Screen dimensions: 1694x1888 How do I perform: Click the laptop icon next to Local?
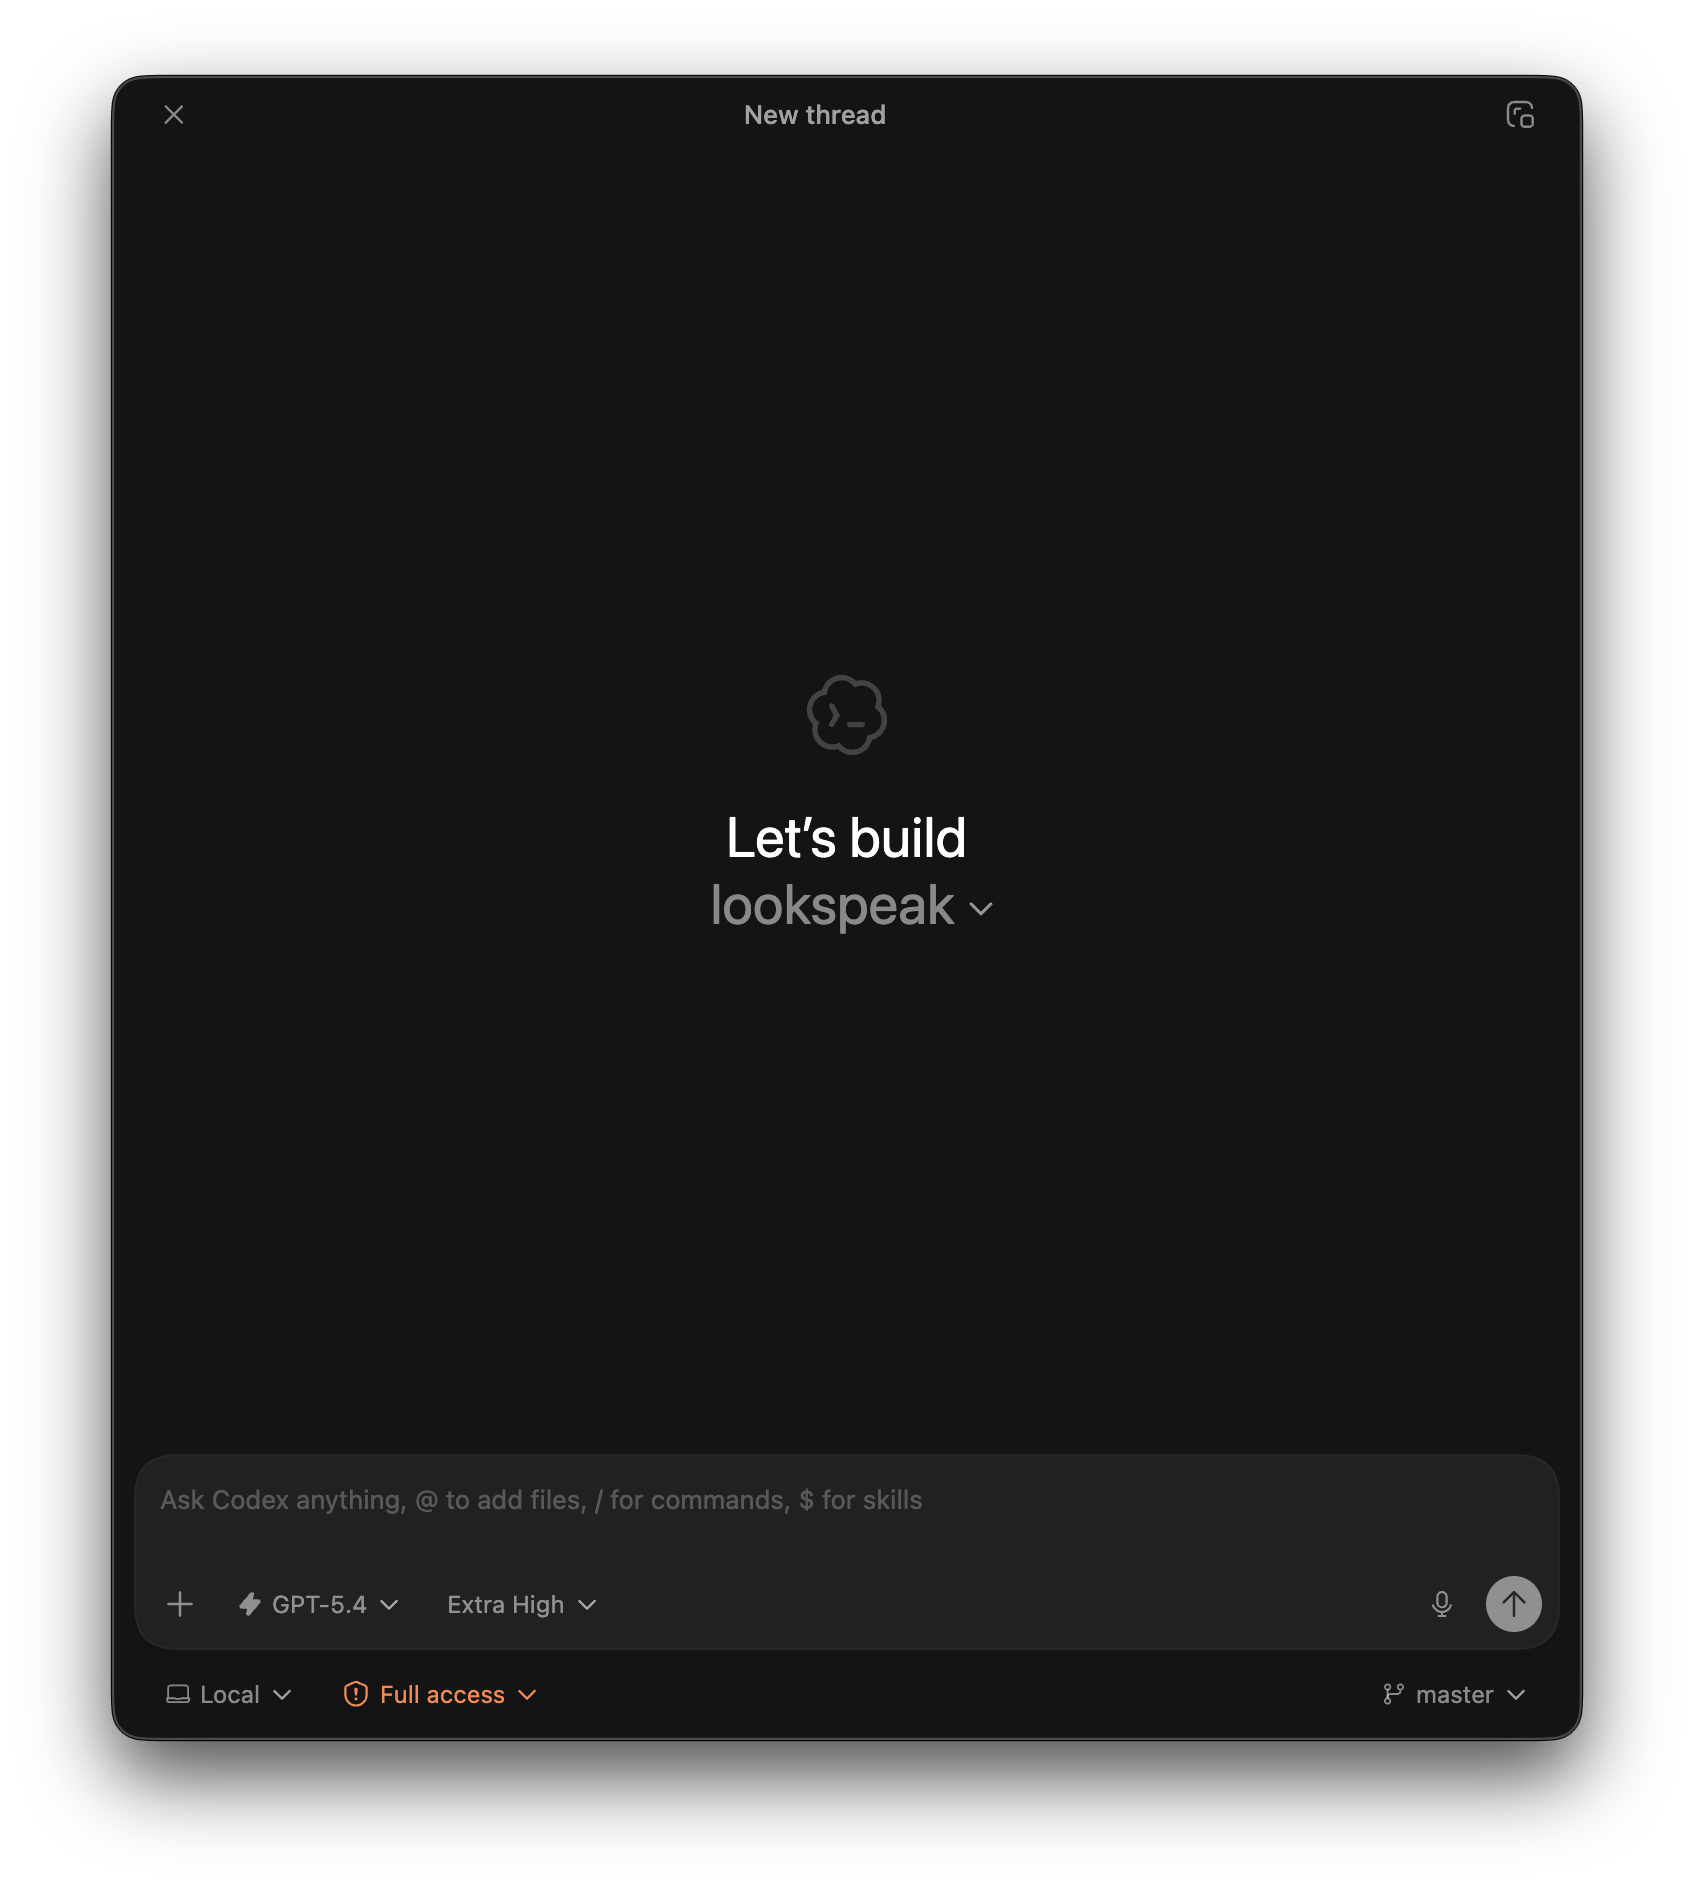tap(178, 1694)
